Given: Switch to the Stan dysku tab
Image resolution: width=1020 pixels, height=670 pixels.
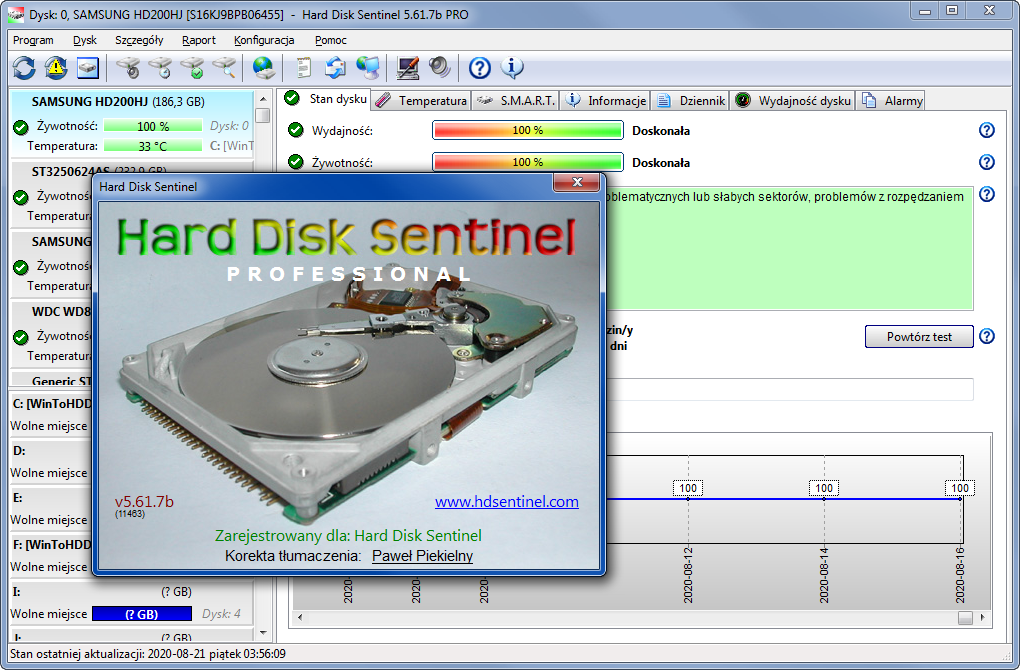Looking at the screenshot, I should point(325,99).
